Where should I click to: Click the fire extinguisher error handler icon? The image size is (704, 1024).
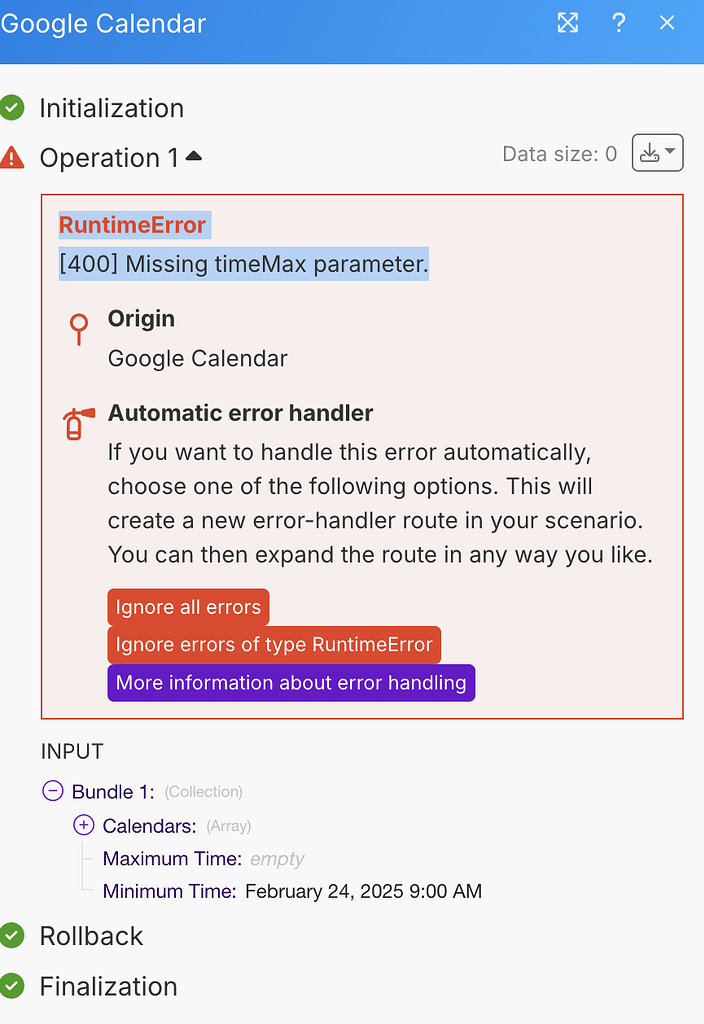(78, 424)
